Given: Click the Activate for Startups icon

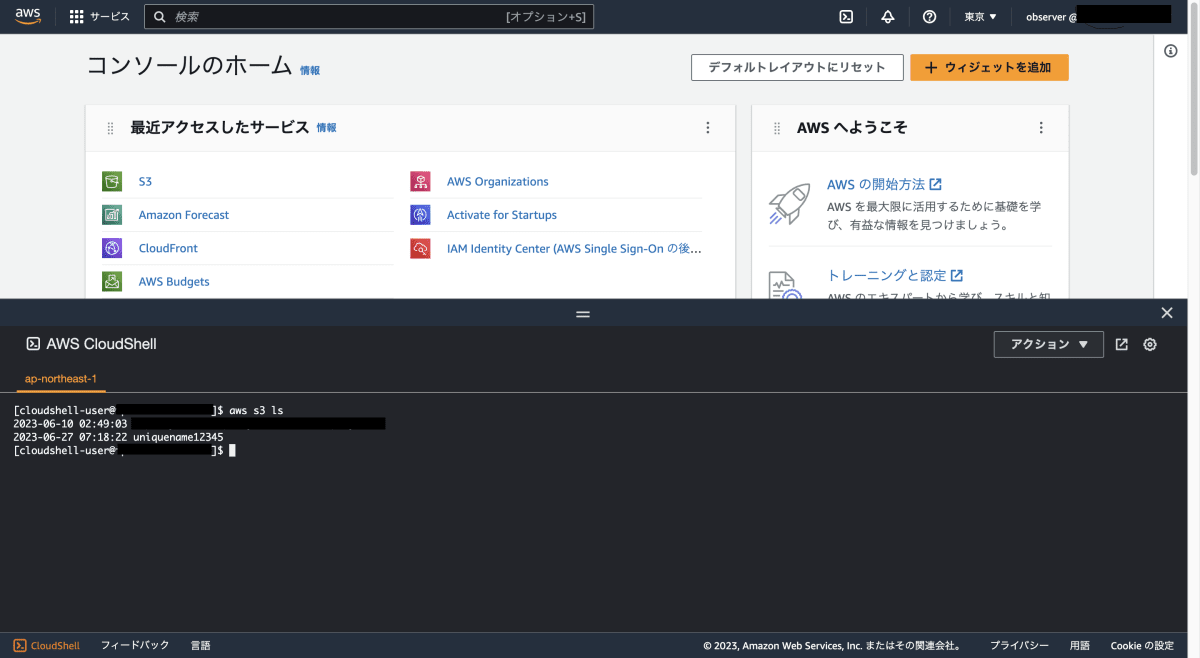Looking at the screenshot, I should point(420,215).
